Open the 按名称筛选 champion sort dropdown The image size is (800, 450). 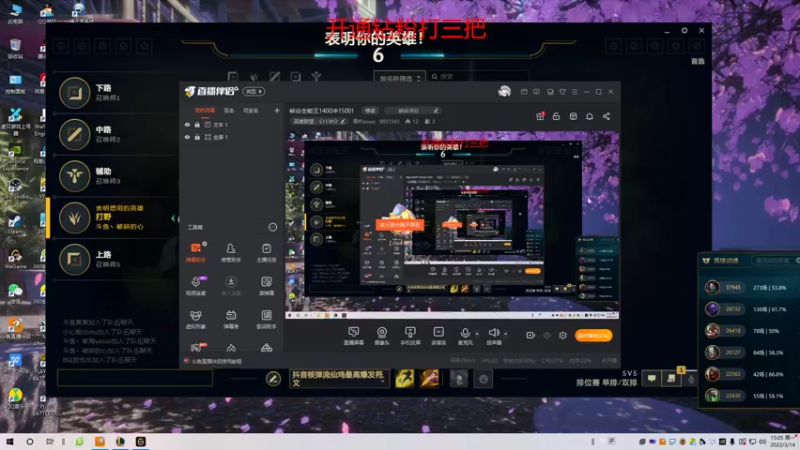coord(400,78)
